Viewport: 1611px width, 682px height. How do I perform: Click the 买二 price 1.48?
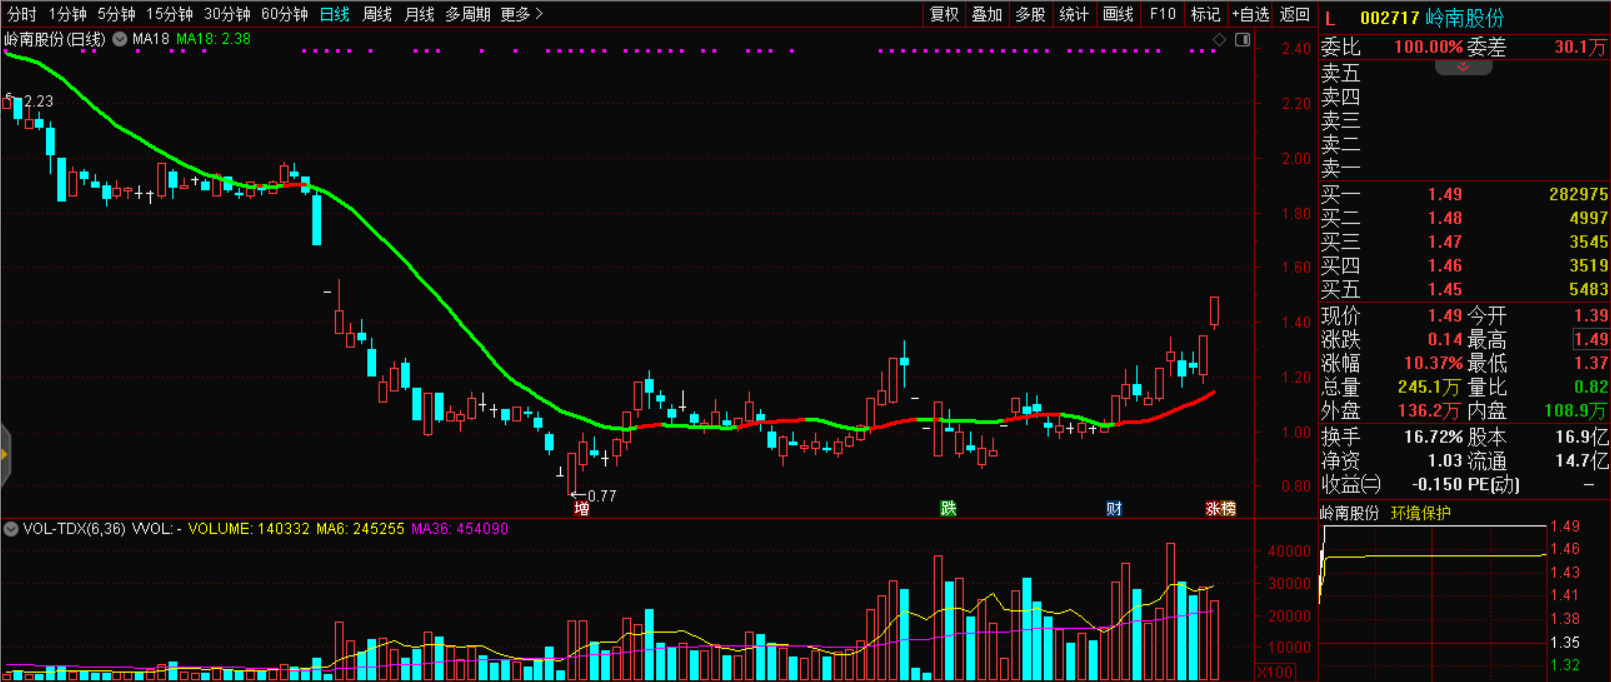(1445, 218)
